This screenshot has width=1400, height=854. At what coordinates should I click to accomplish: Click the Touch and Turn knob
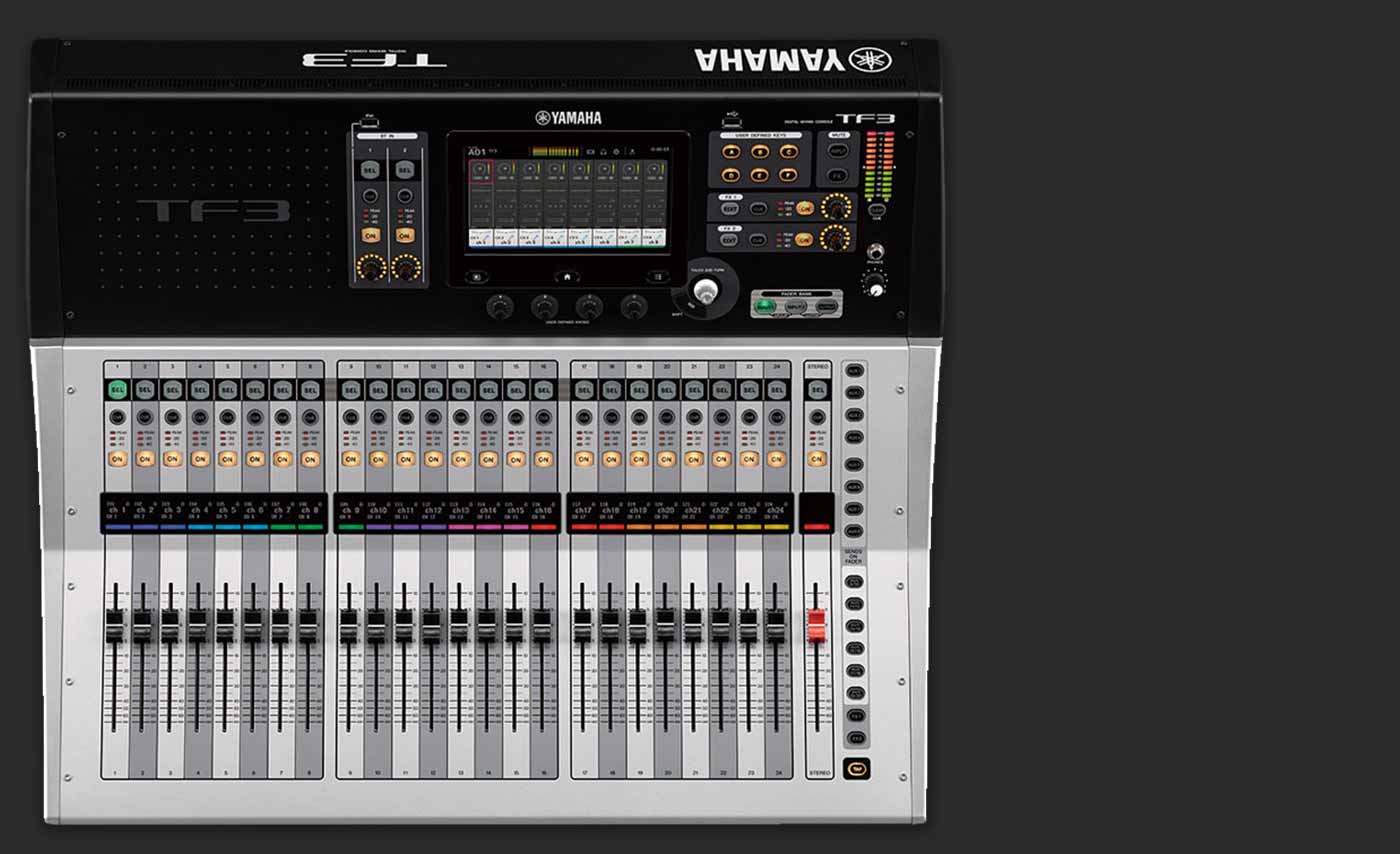pyautogui.click(x=706, y=290)
